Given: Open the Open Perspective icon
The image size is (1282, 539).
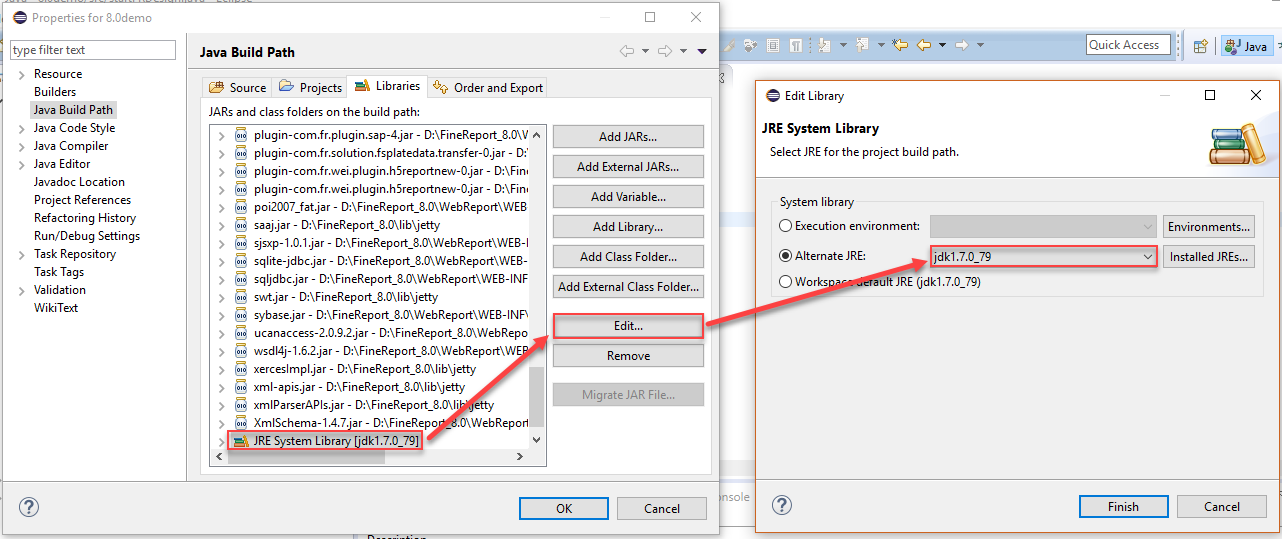Looking at the screenshot, I should coord(1201,46).
